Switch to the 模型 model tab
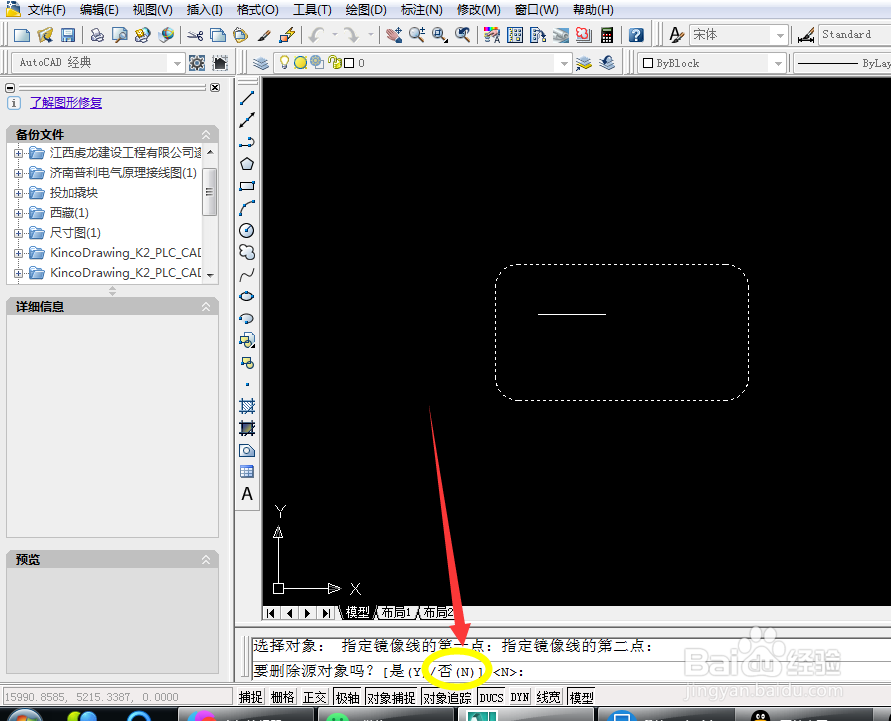This screenshot has width=891, height=721. pos(357,612)
